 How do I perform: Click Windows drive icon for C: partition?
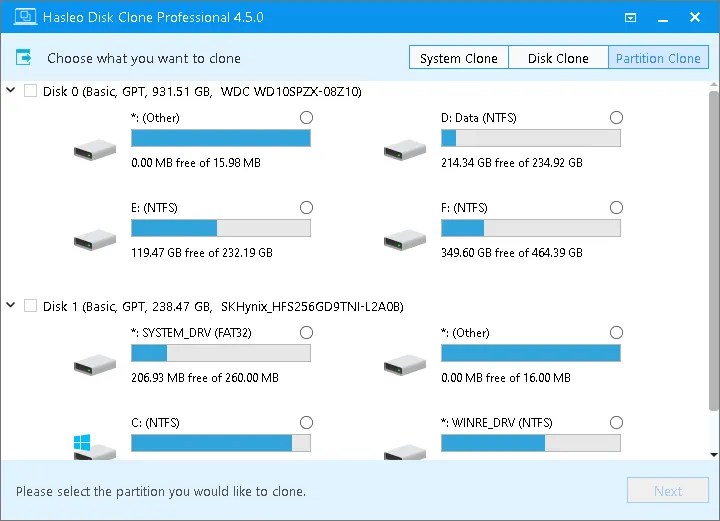point(95,447)
